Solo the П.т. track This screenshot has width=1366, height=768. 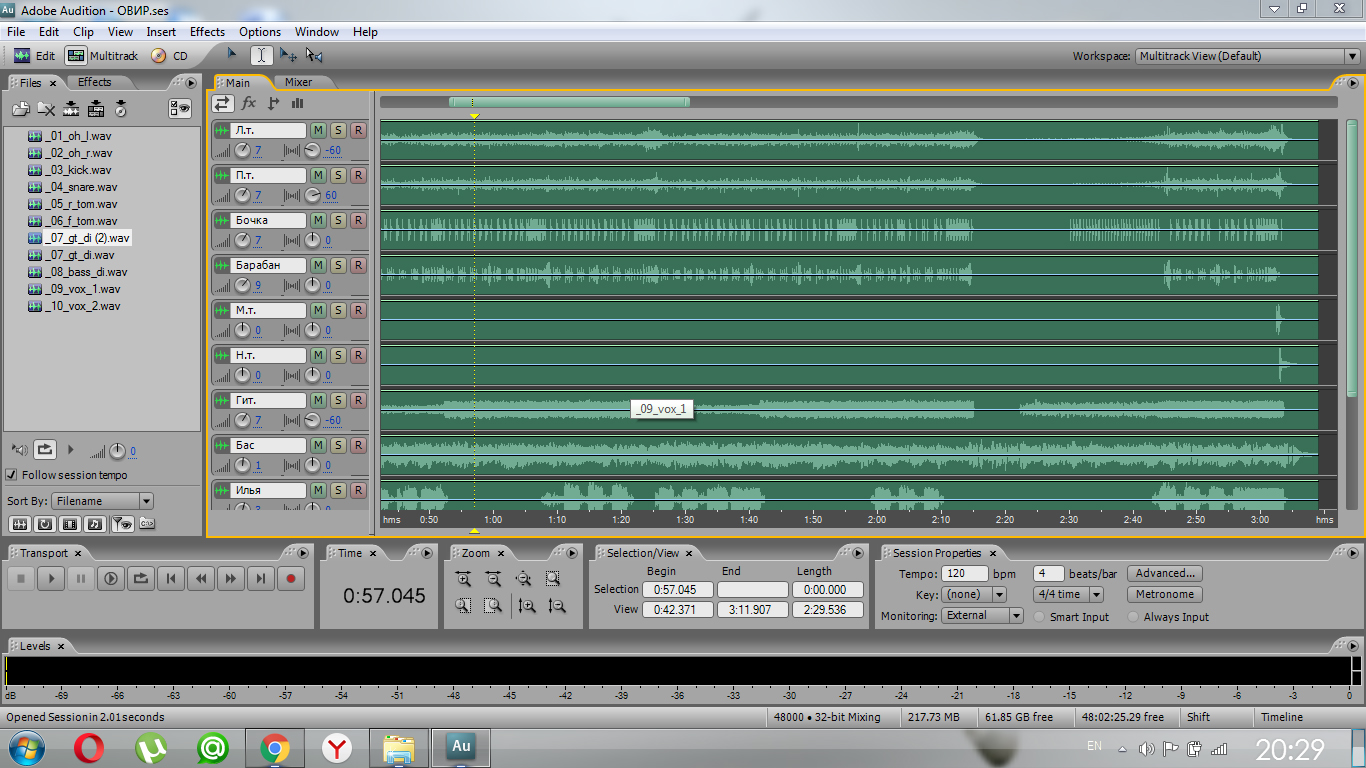tap(338, 175)
